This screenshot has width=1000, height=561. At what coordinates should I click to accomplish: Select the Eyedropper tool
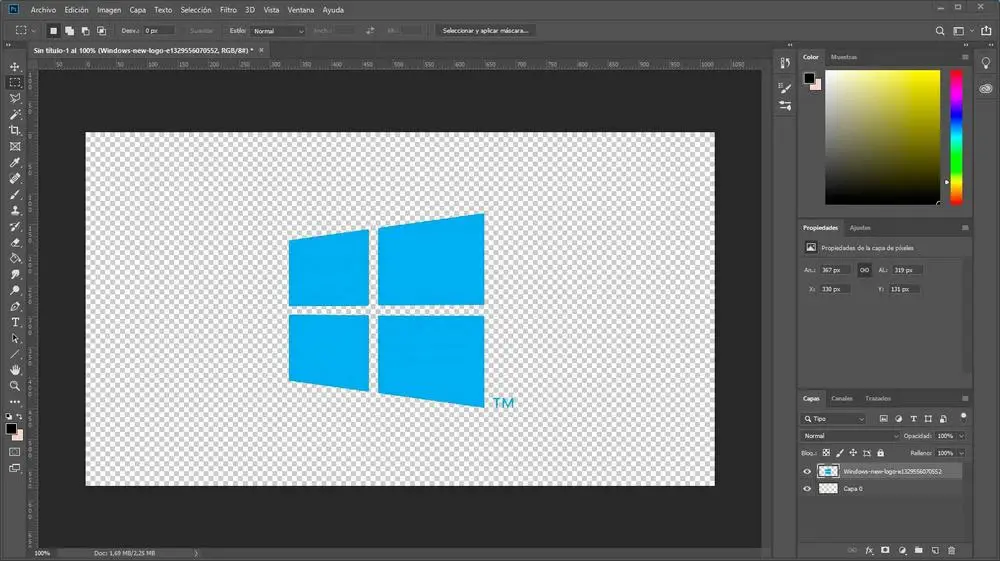[x=15, y=162]
